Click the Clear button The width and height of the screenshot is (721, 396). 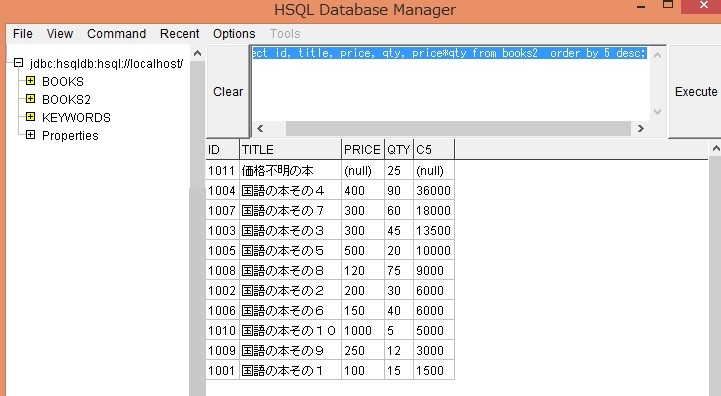[x=228, y=92]
